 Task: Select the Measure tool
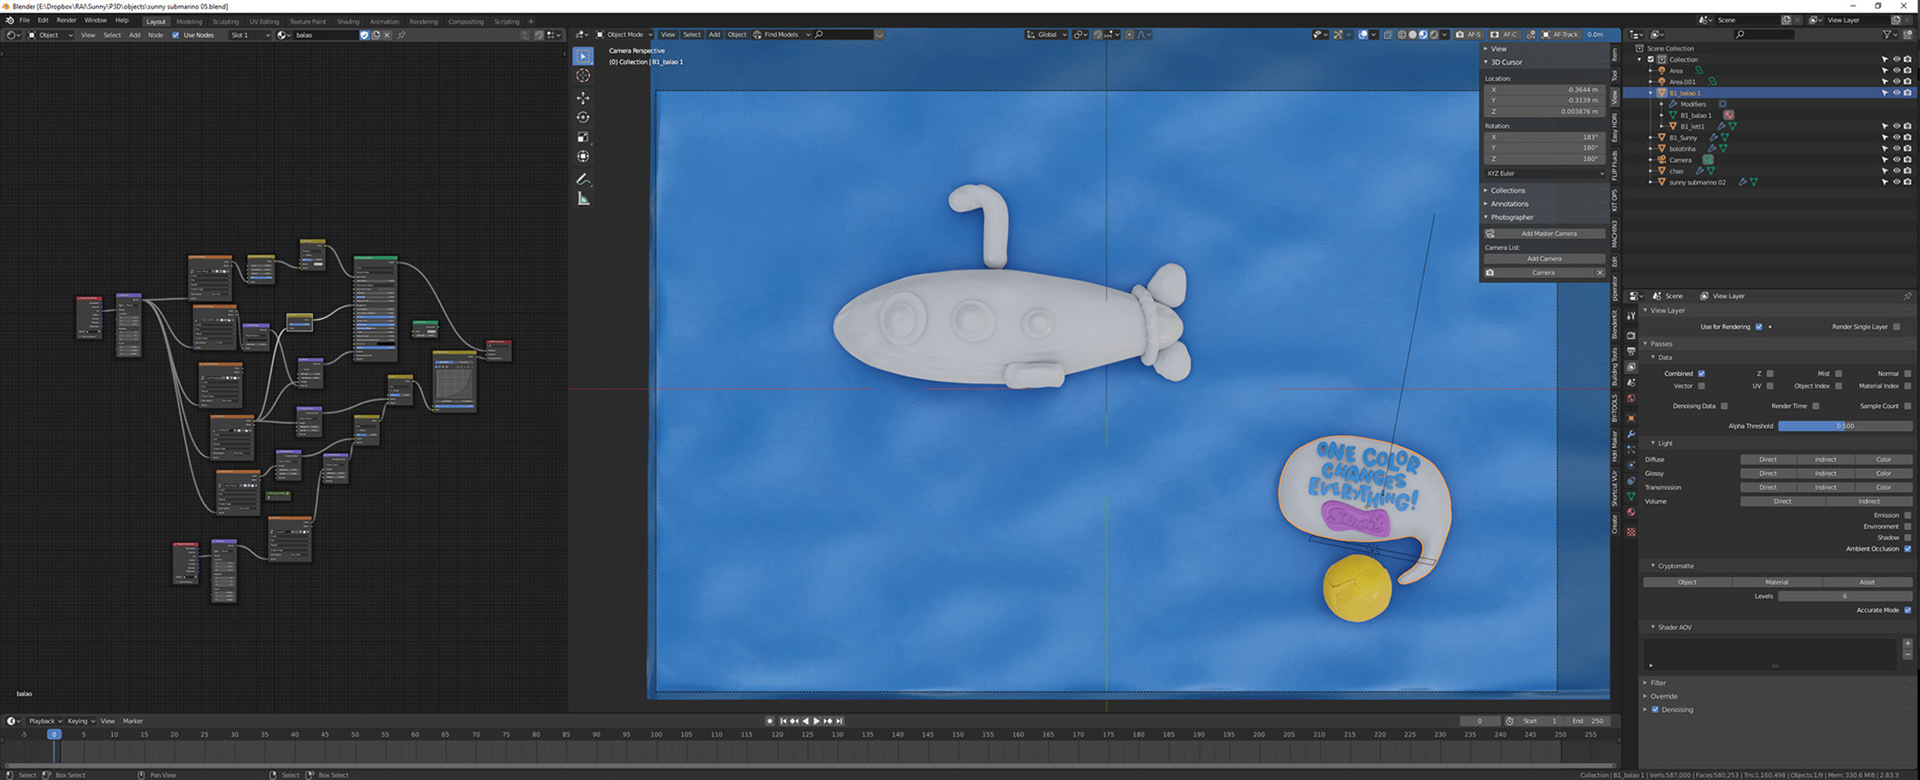583,199
